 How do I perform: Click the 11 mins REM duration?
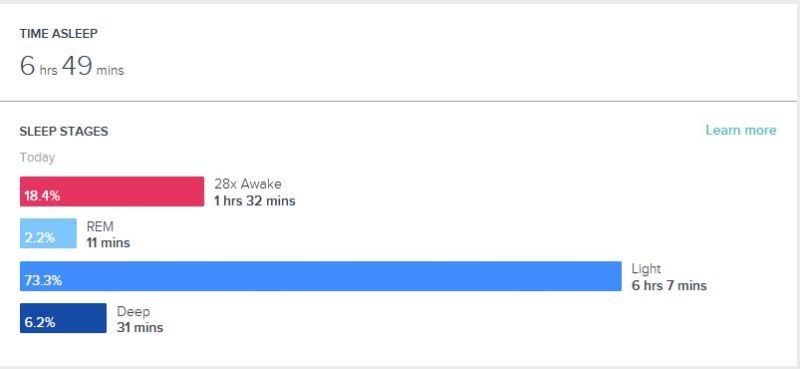pos(108,242)
